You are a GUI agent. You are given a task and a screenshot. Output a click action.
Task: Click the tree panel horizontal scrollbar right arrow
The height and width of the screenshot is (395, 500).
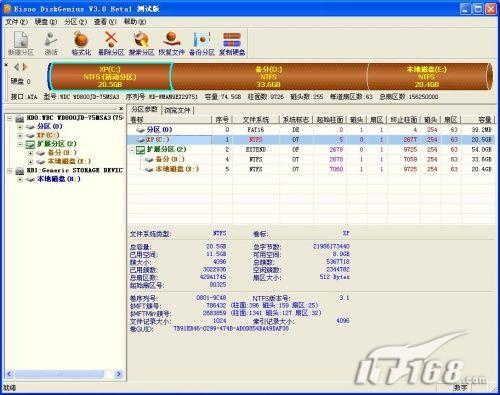click(x=118, y=374)
